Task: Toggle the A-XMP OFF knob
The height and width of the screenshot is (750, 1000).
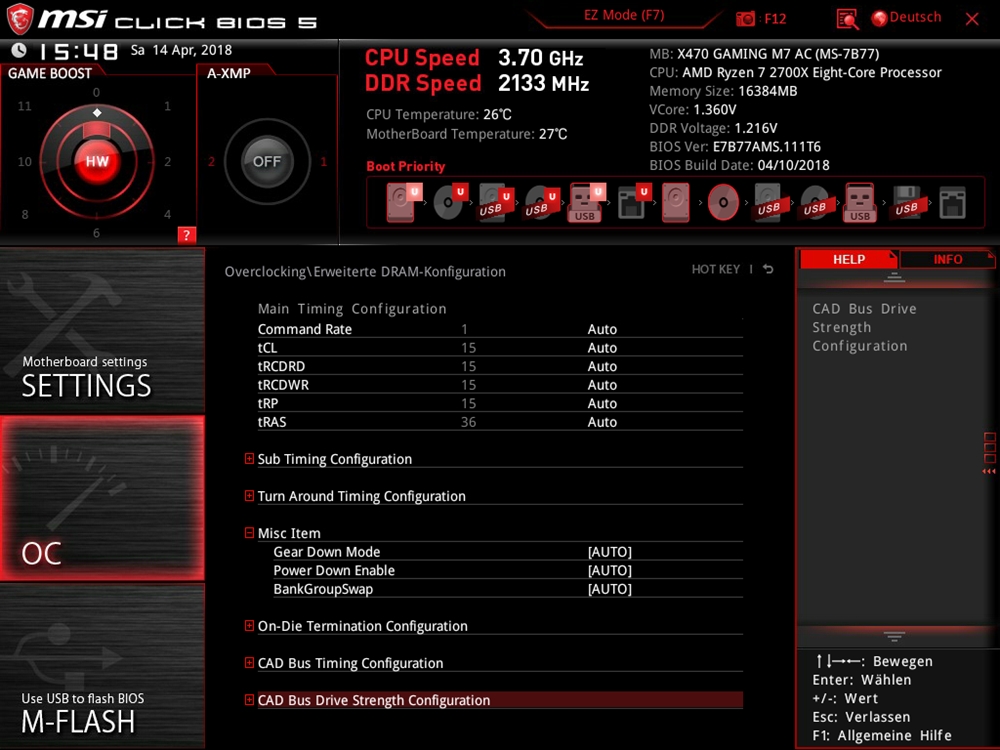Action: coord(267,161)
